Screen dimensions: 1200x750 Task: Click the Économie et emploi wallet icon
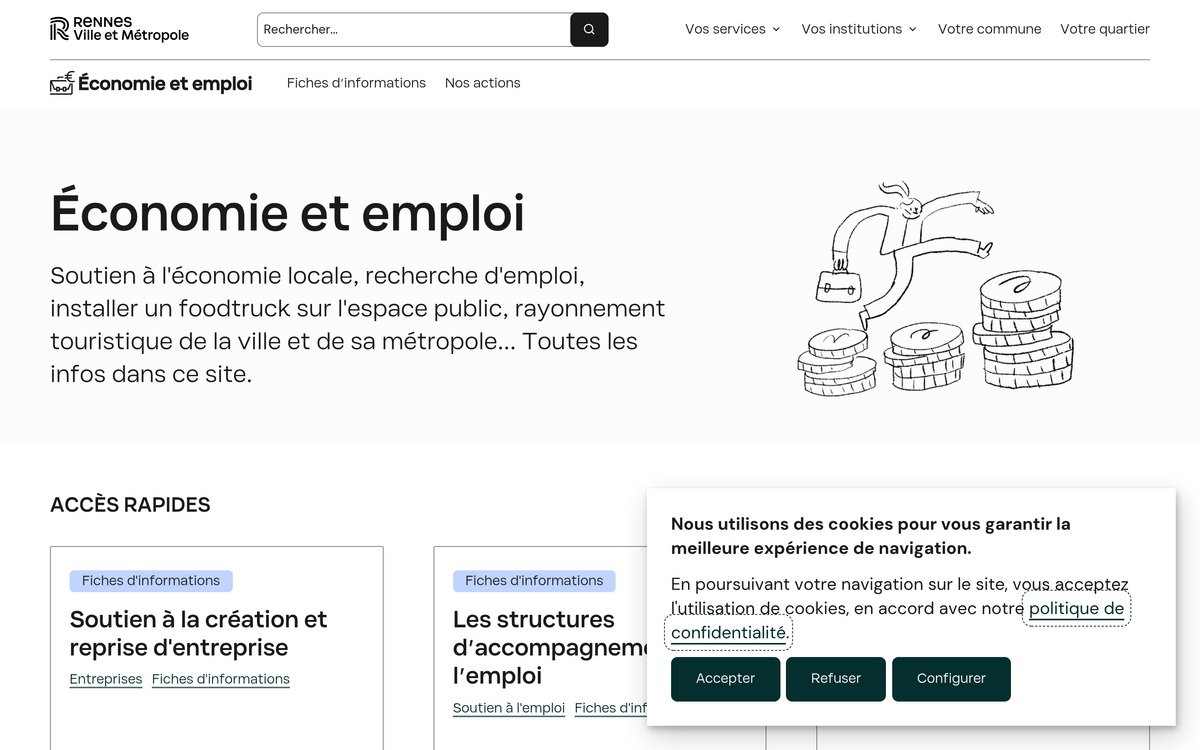pos(62,83)
